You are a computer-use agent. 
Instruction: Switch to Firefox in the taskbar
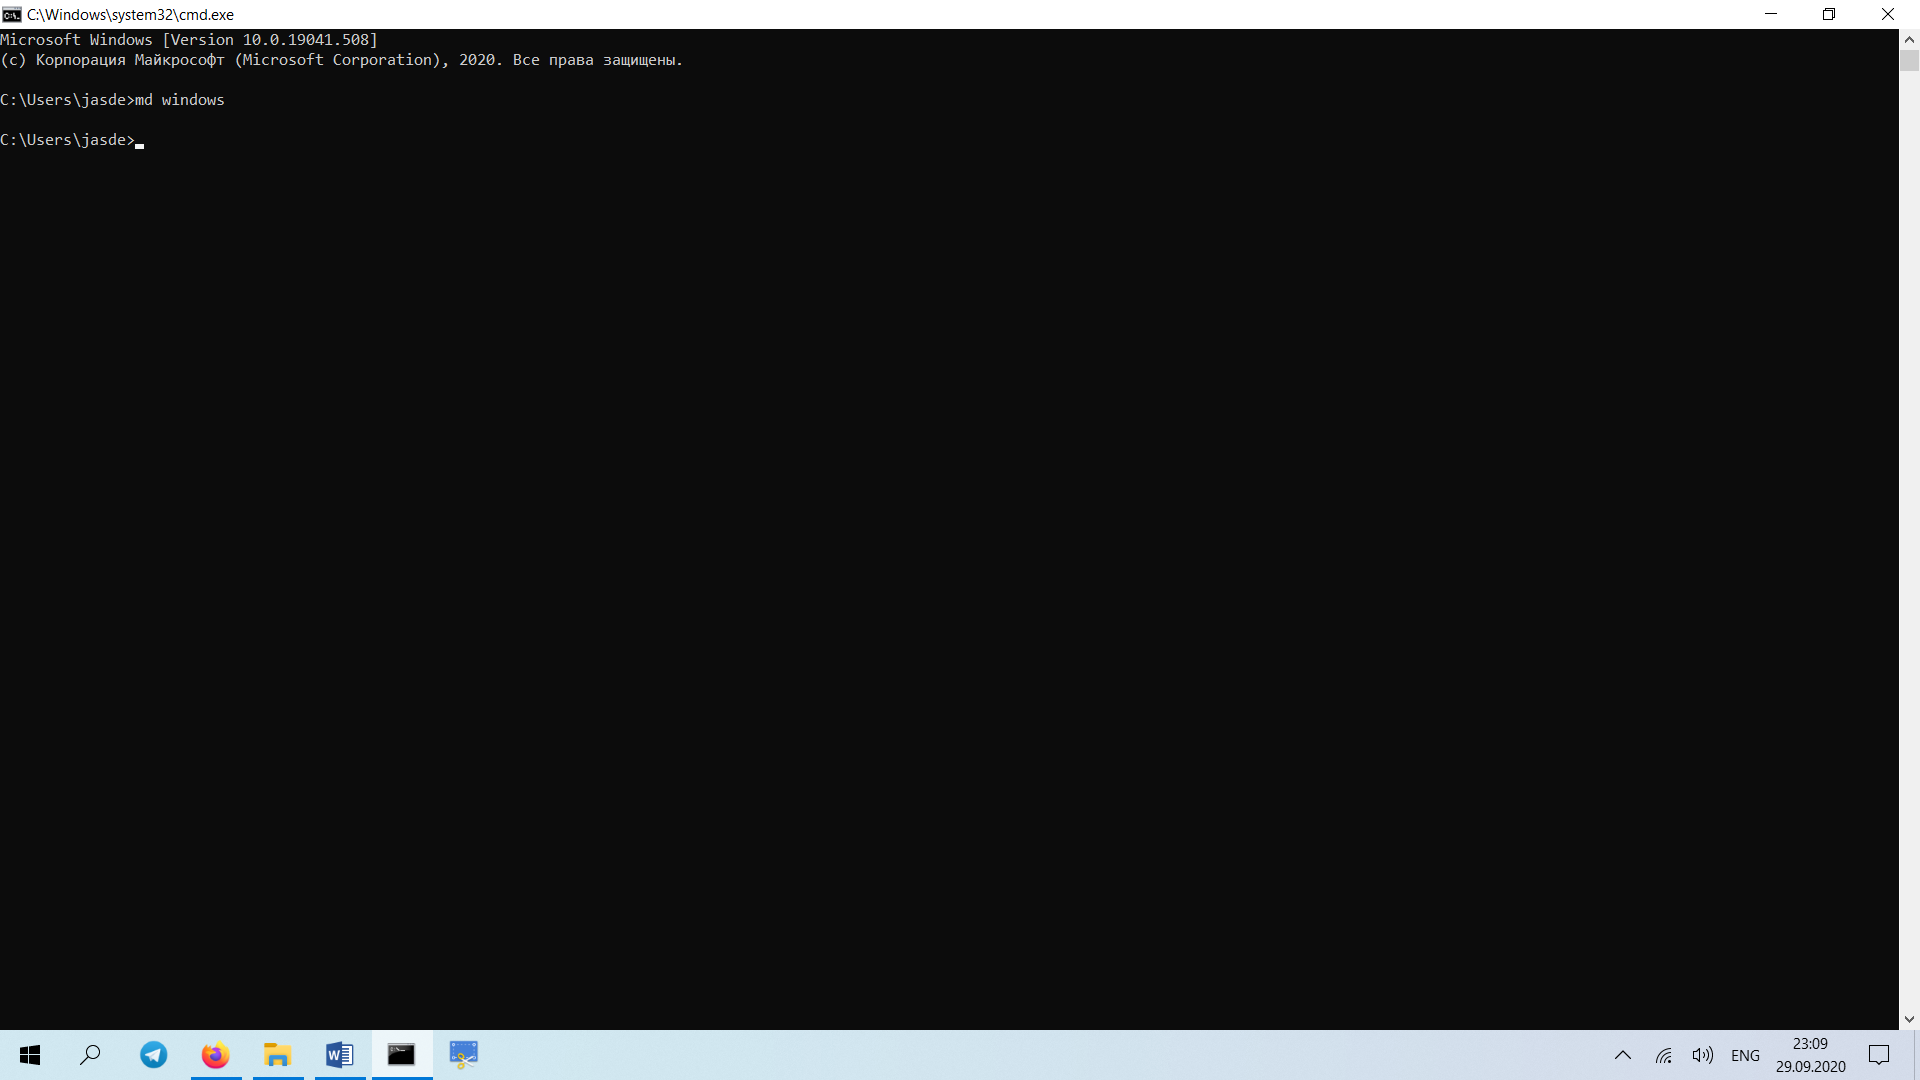215,1055
